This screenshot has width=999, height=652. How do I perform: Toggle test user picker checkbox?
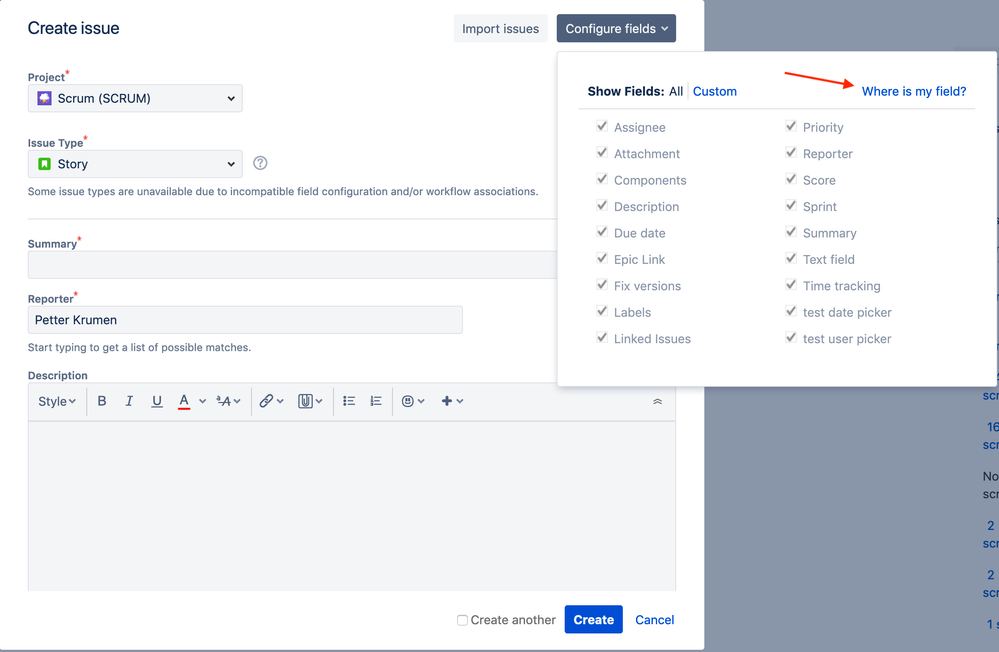[791, 338]
